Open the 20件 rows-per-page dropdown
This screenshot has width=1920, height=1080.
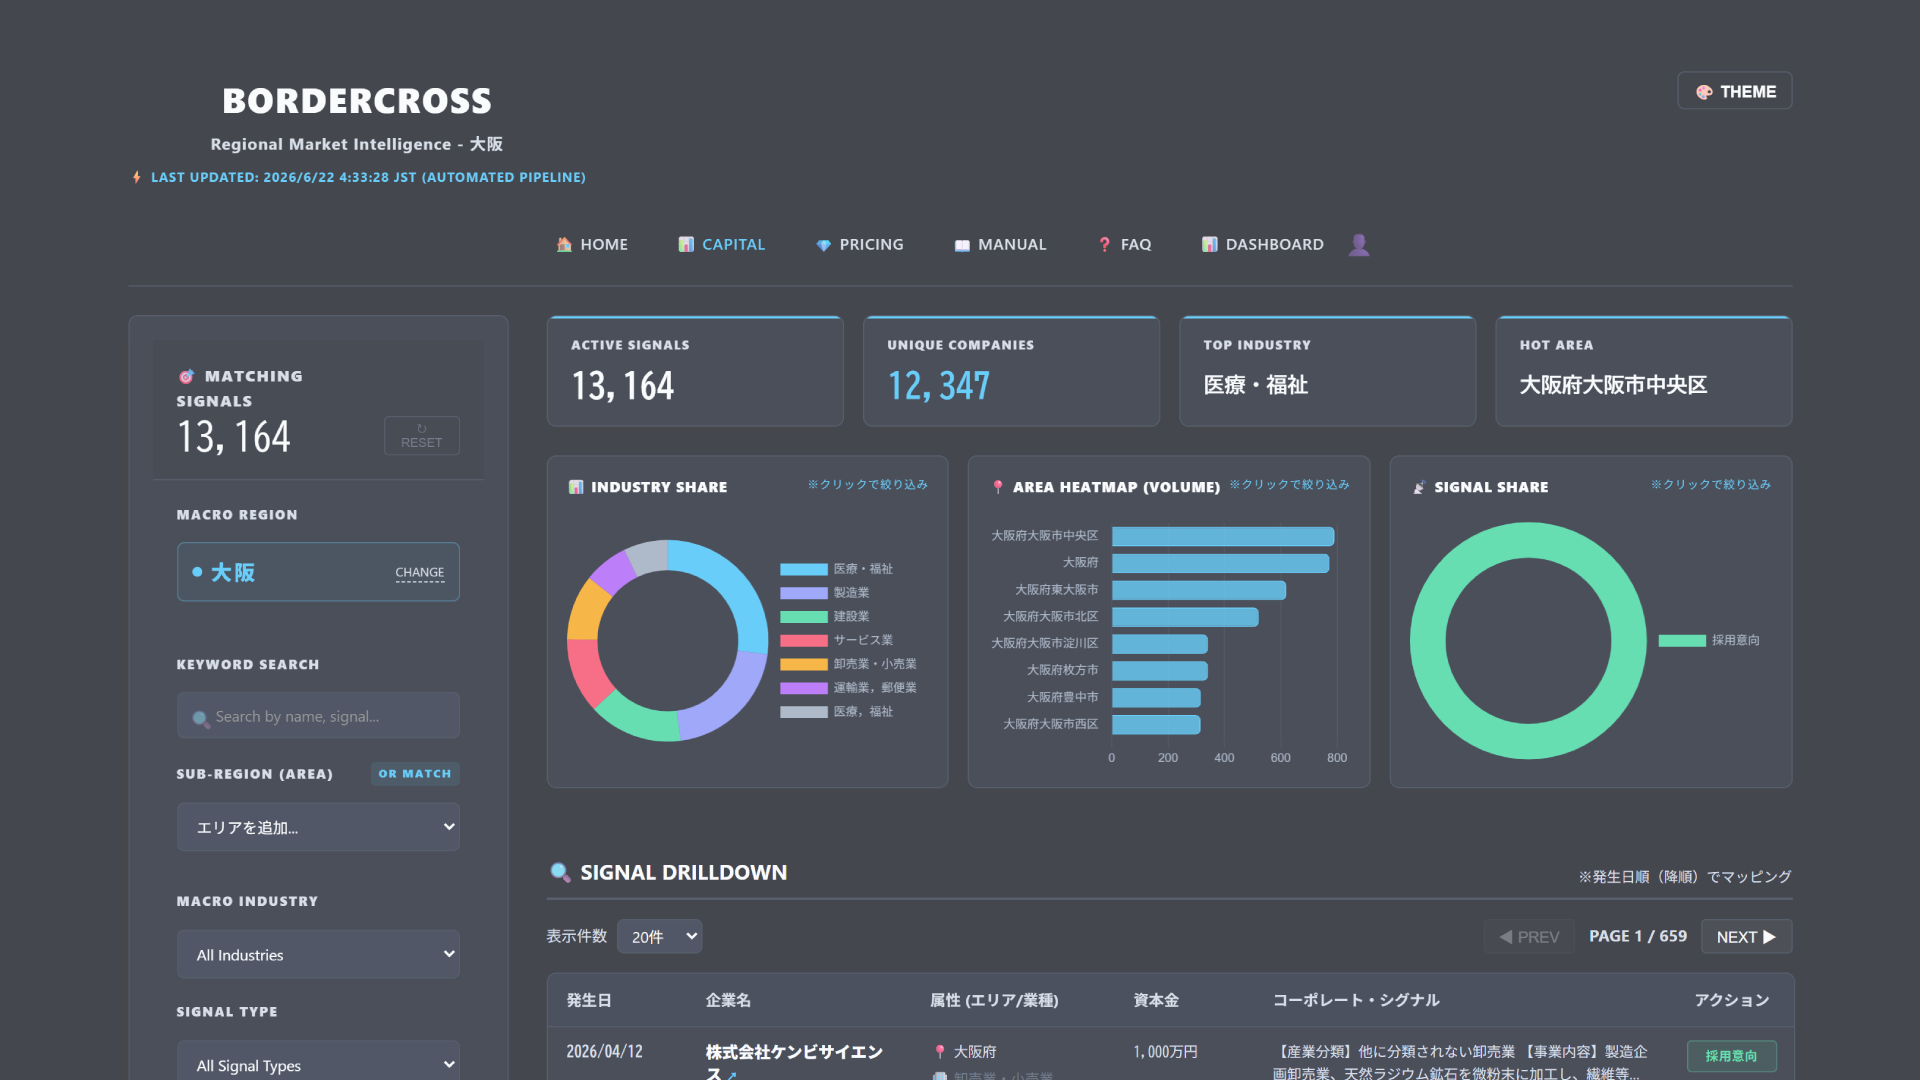(x=660, y=937)
